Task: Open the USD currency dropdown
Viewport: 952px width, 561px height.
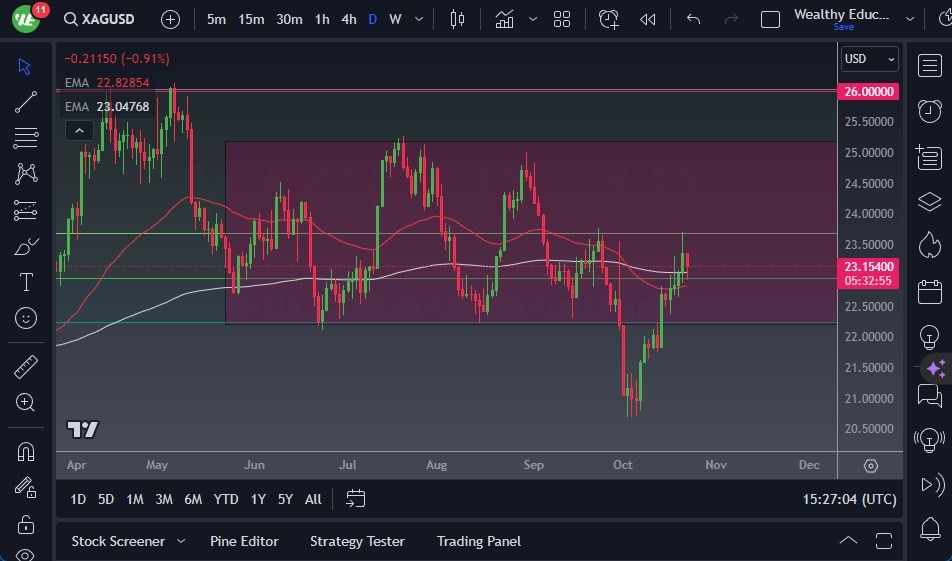Action: [x=869, y=59]
